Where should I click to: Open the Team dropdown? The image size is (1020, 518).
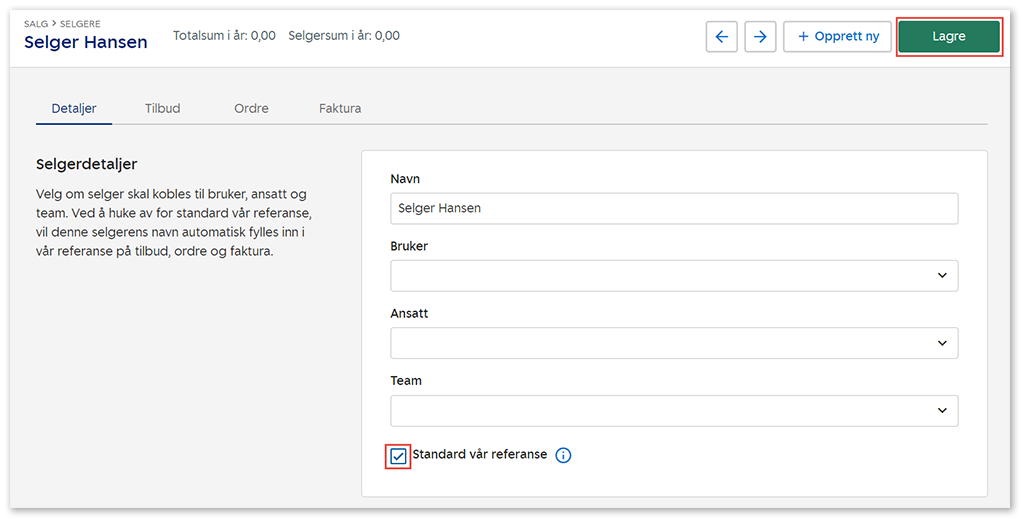pyautogui.click(x=673, y=411)
